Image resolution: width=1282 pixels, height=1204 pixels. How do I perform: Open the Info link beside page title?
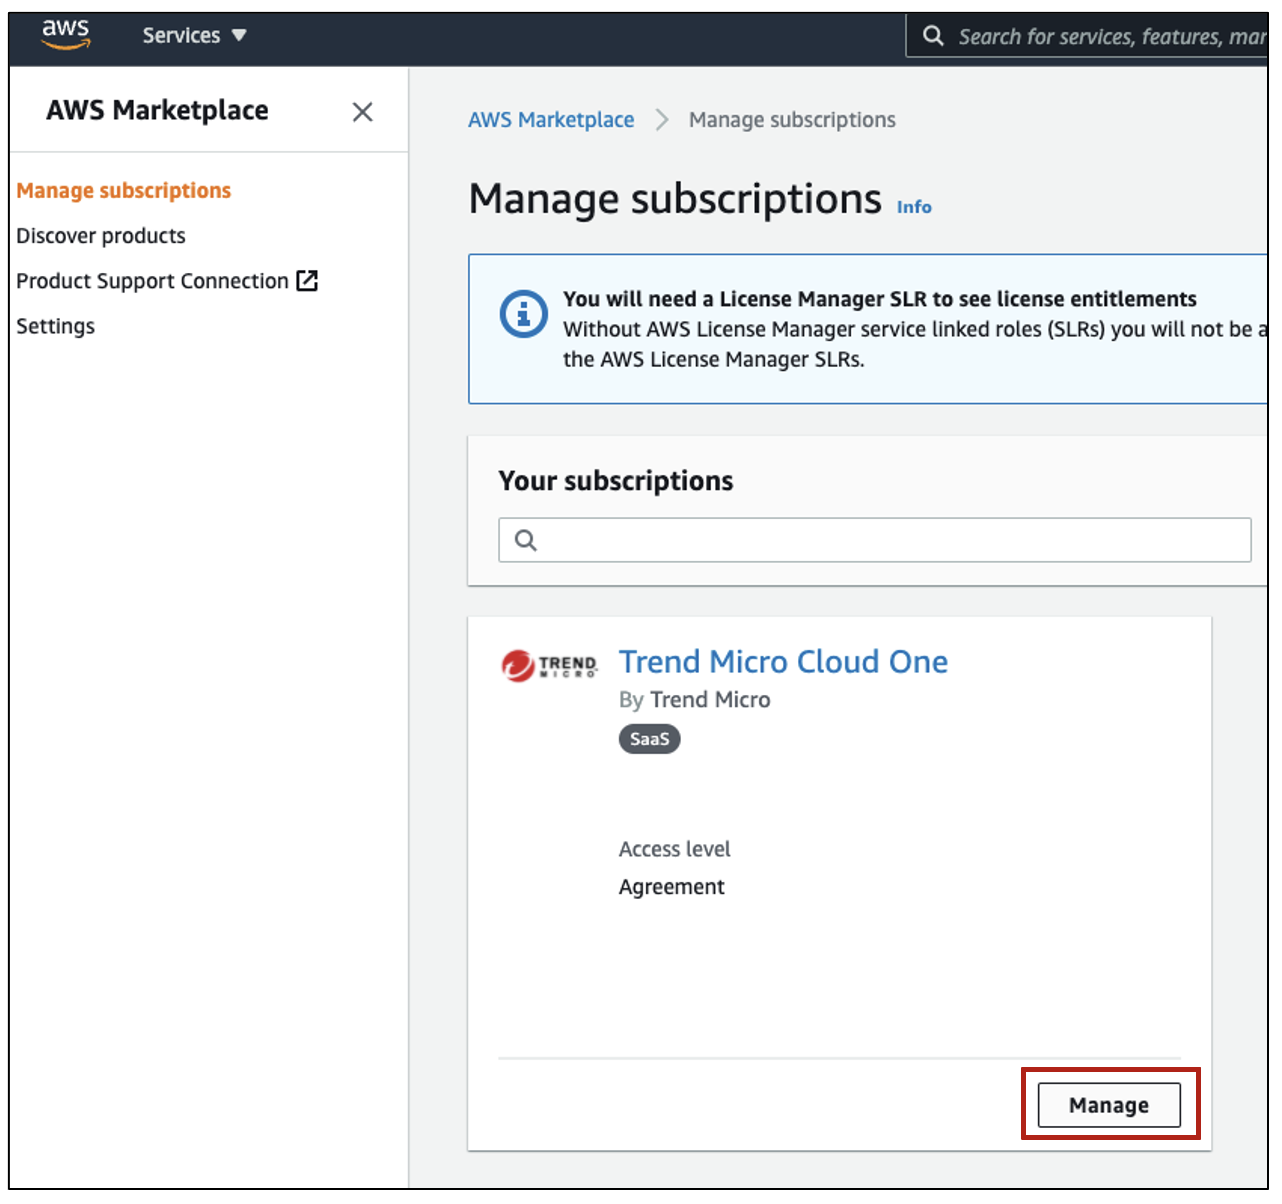(x=914, y=207)
